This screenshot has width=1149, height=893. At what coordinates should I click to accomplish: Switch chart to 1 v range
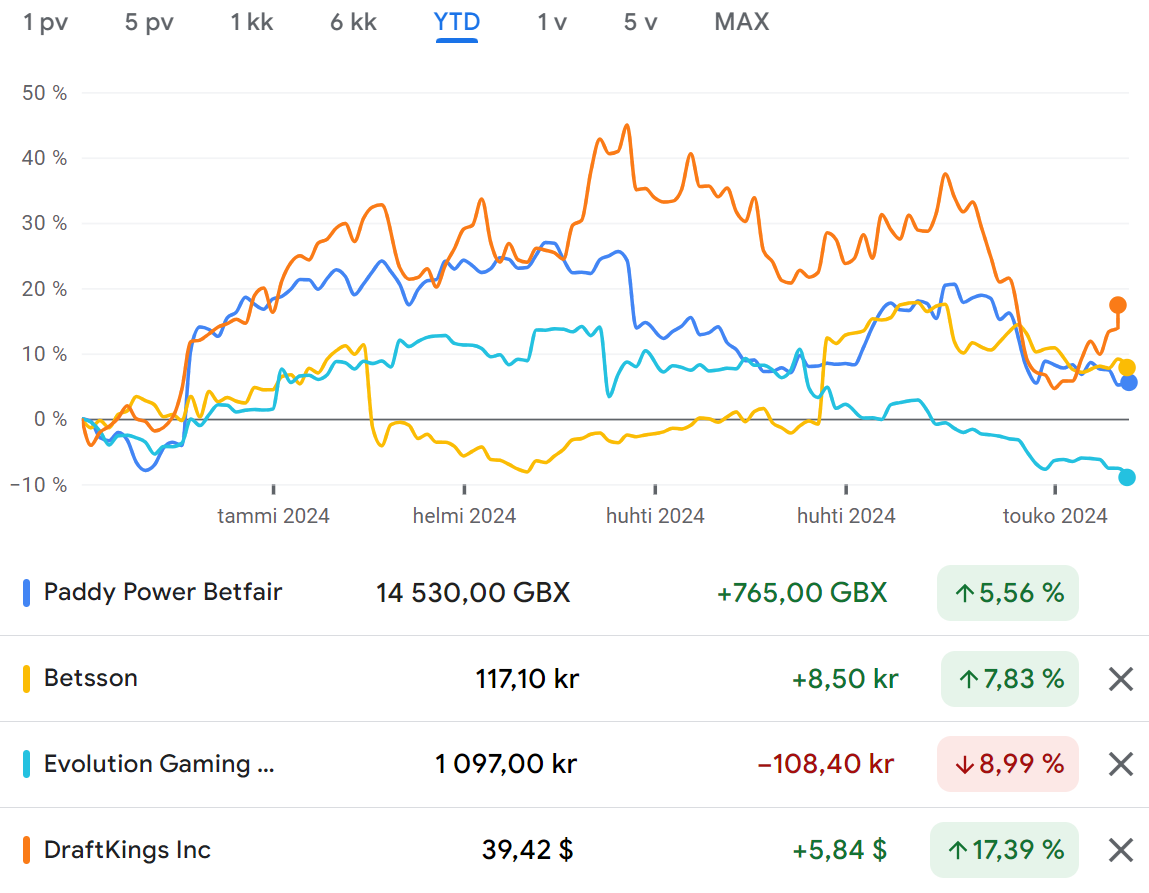point(552,22)
